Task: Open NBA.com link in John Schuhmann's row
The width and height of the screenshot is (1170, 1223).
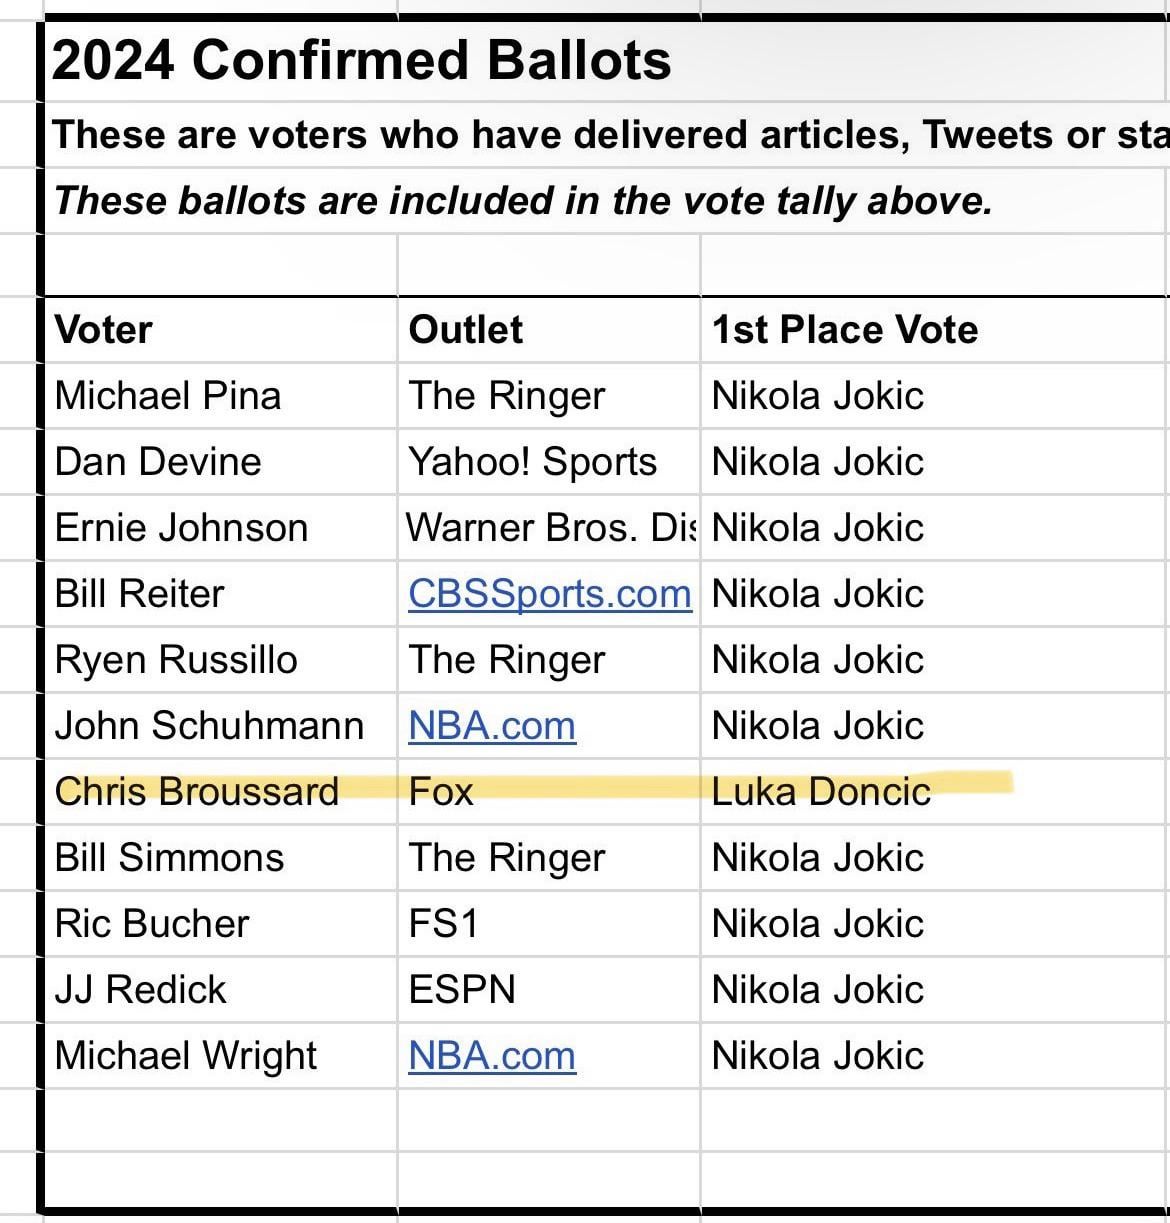Action: point(492,726)
